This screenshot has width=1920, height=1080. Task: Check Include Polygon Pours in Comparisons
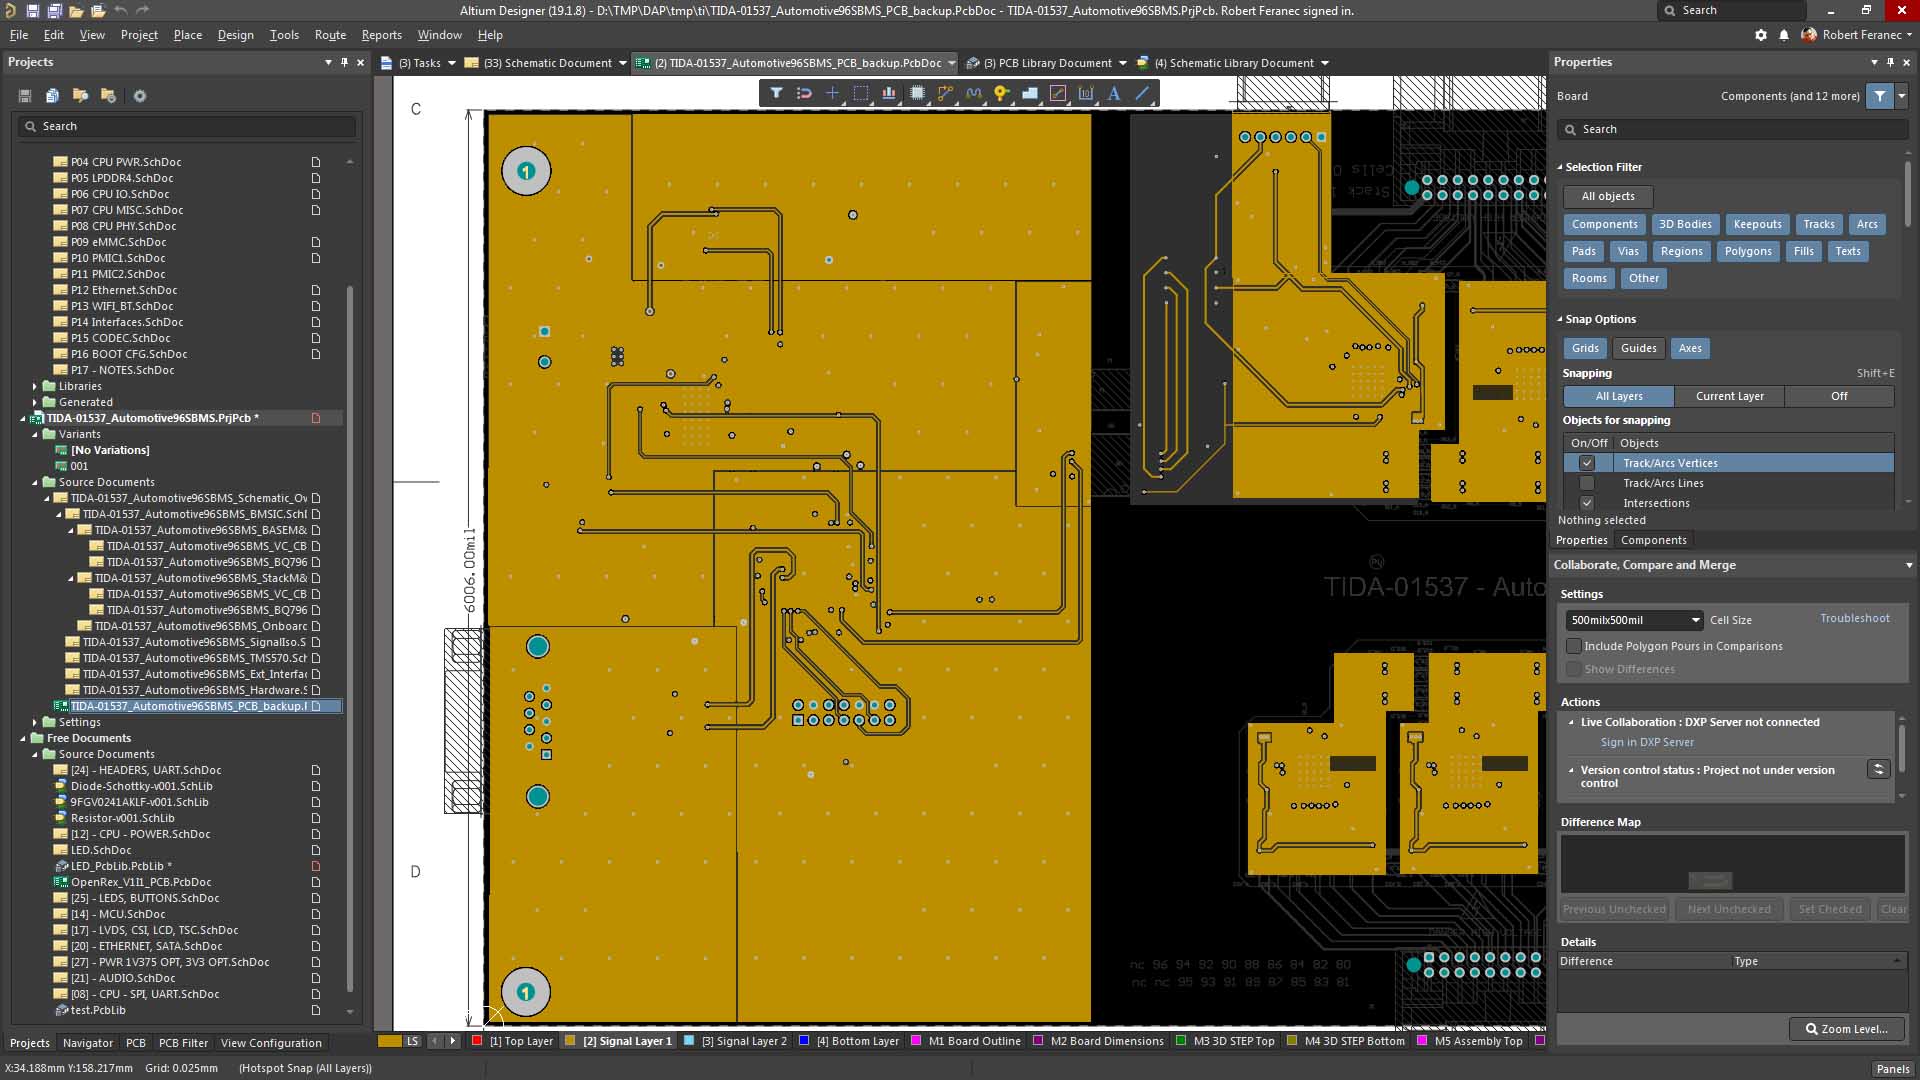tap(1574, 646)
